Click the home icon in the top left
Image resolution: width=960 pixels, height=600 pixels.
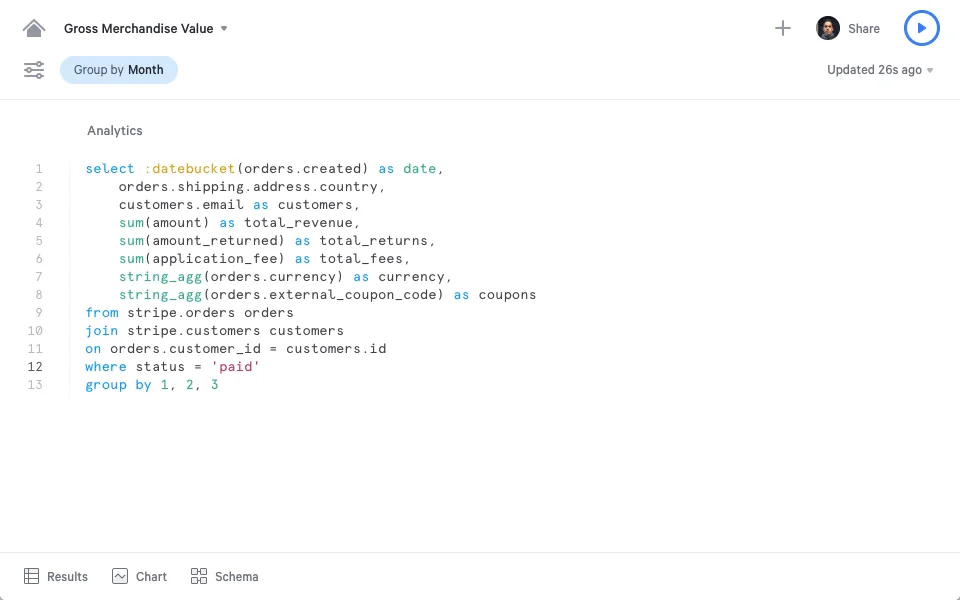pyautogui.click(x=34, y=27)
